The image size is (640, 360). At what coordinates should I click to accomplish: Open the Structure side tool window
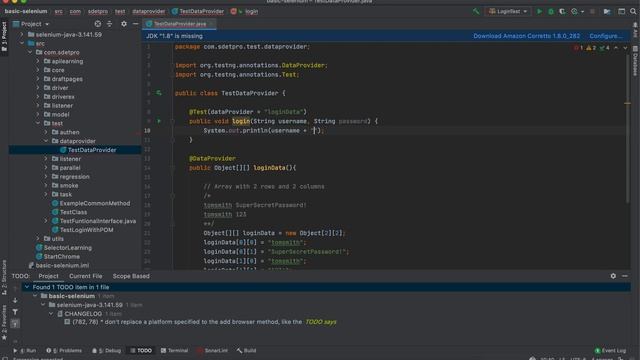pos(4,277)
